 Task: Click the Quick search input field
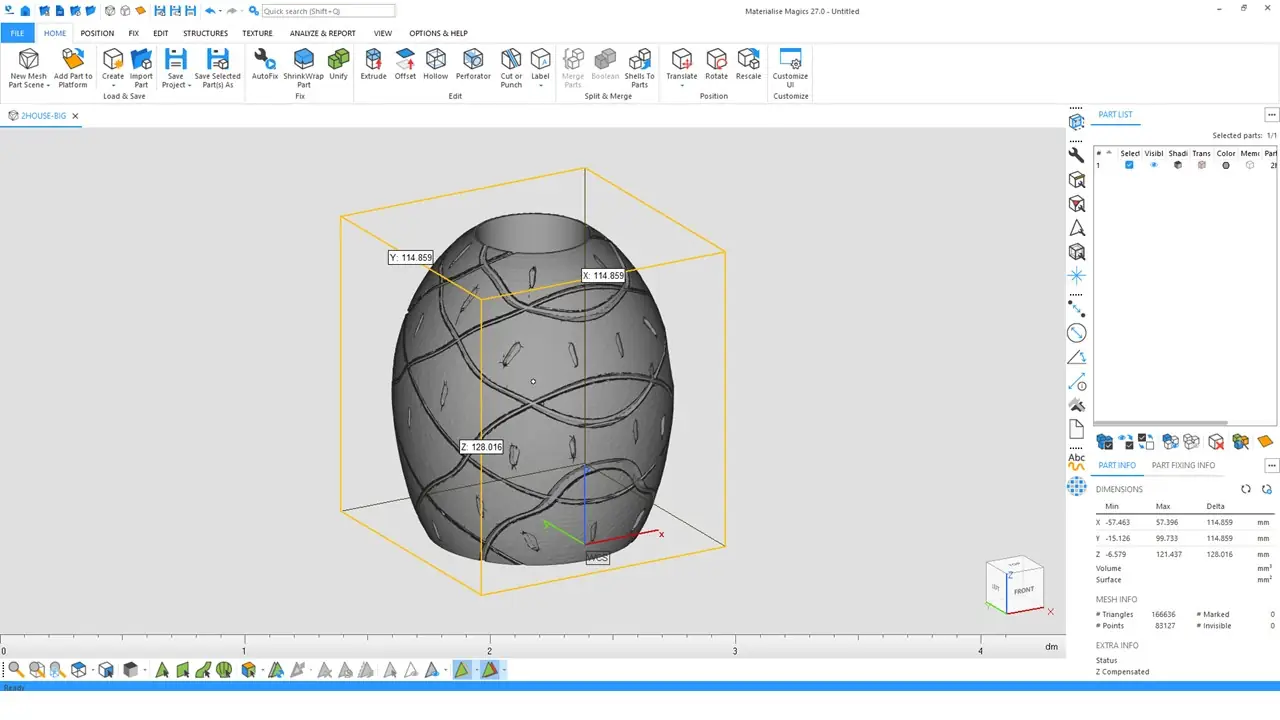[328, 11]
